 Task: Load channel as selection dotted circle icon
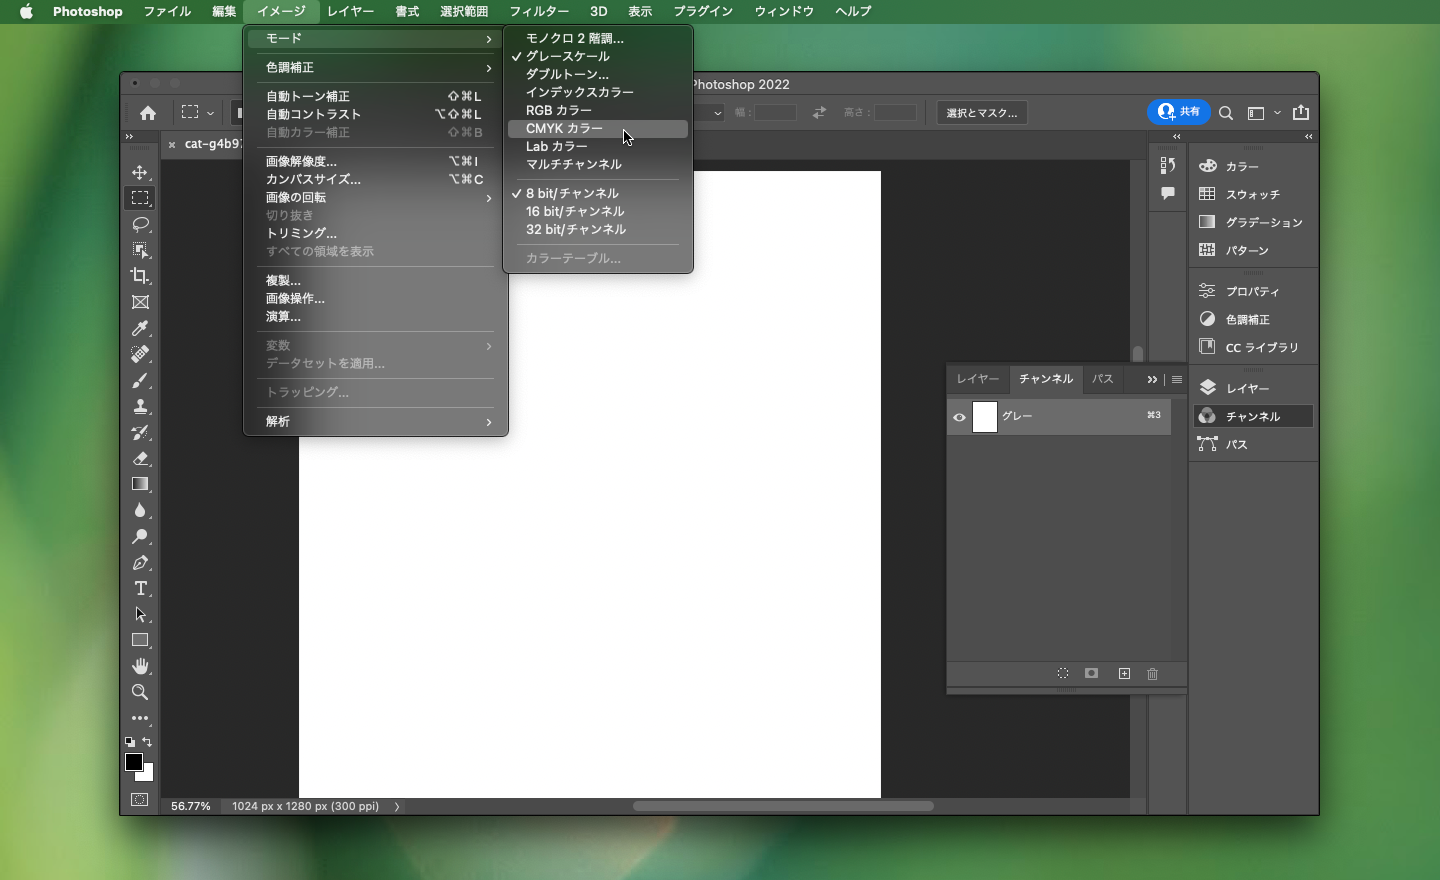coord(1063,674)
